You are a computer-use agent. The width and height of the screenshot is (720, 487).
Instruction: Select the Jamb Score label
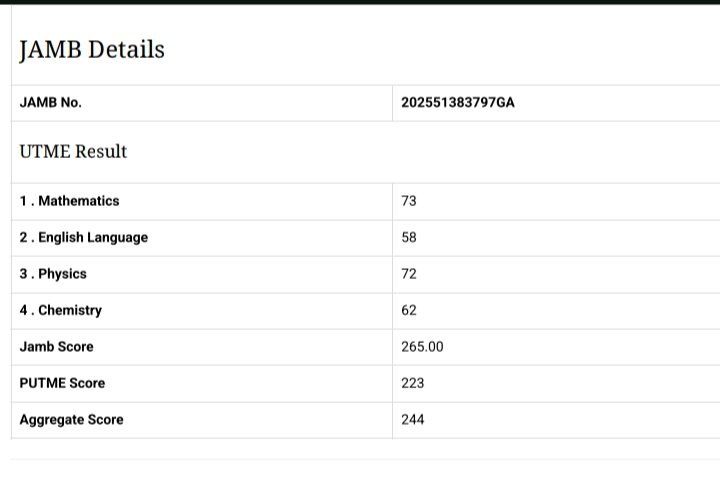coord(56,347)
